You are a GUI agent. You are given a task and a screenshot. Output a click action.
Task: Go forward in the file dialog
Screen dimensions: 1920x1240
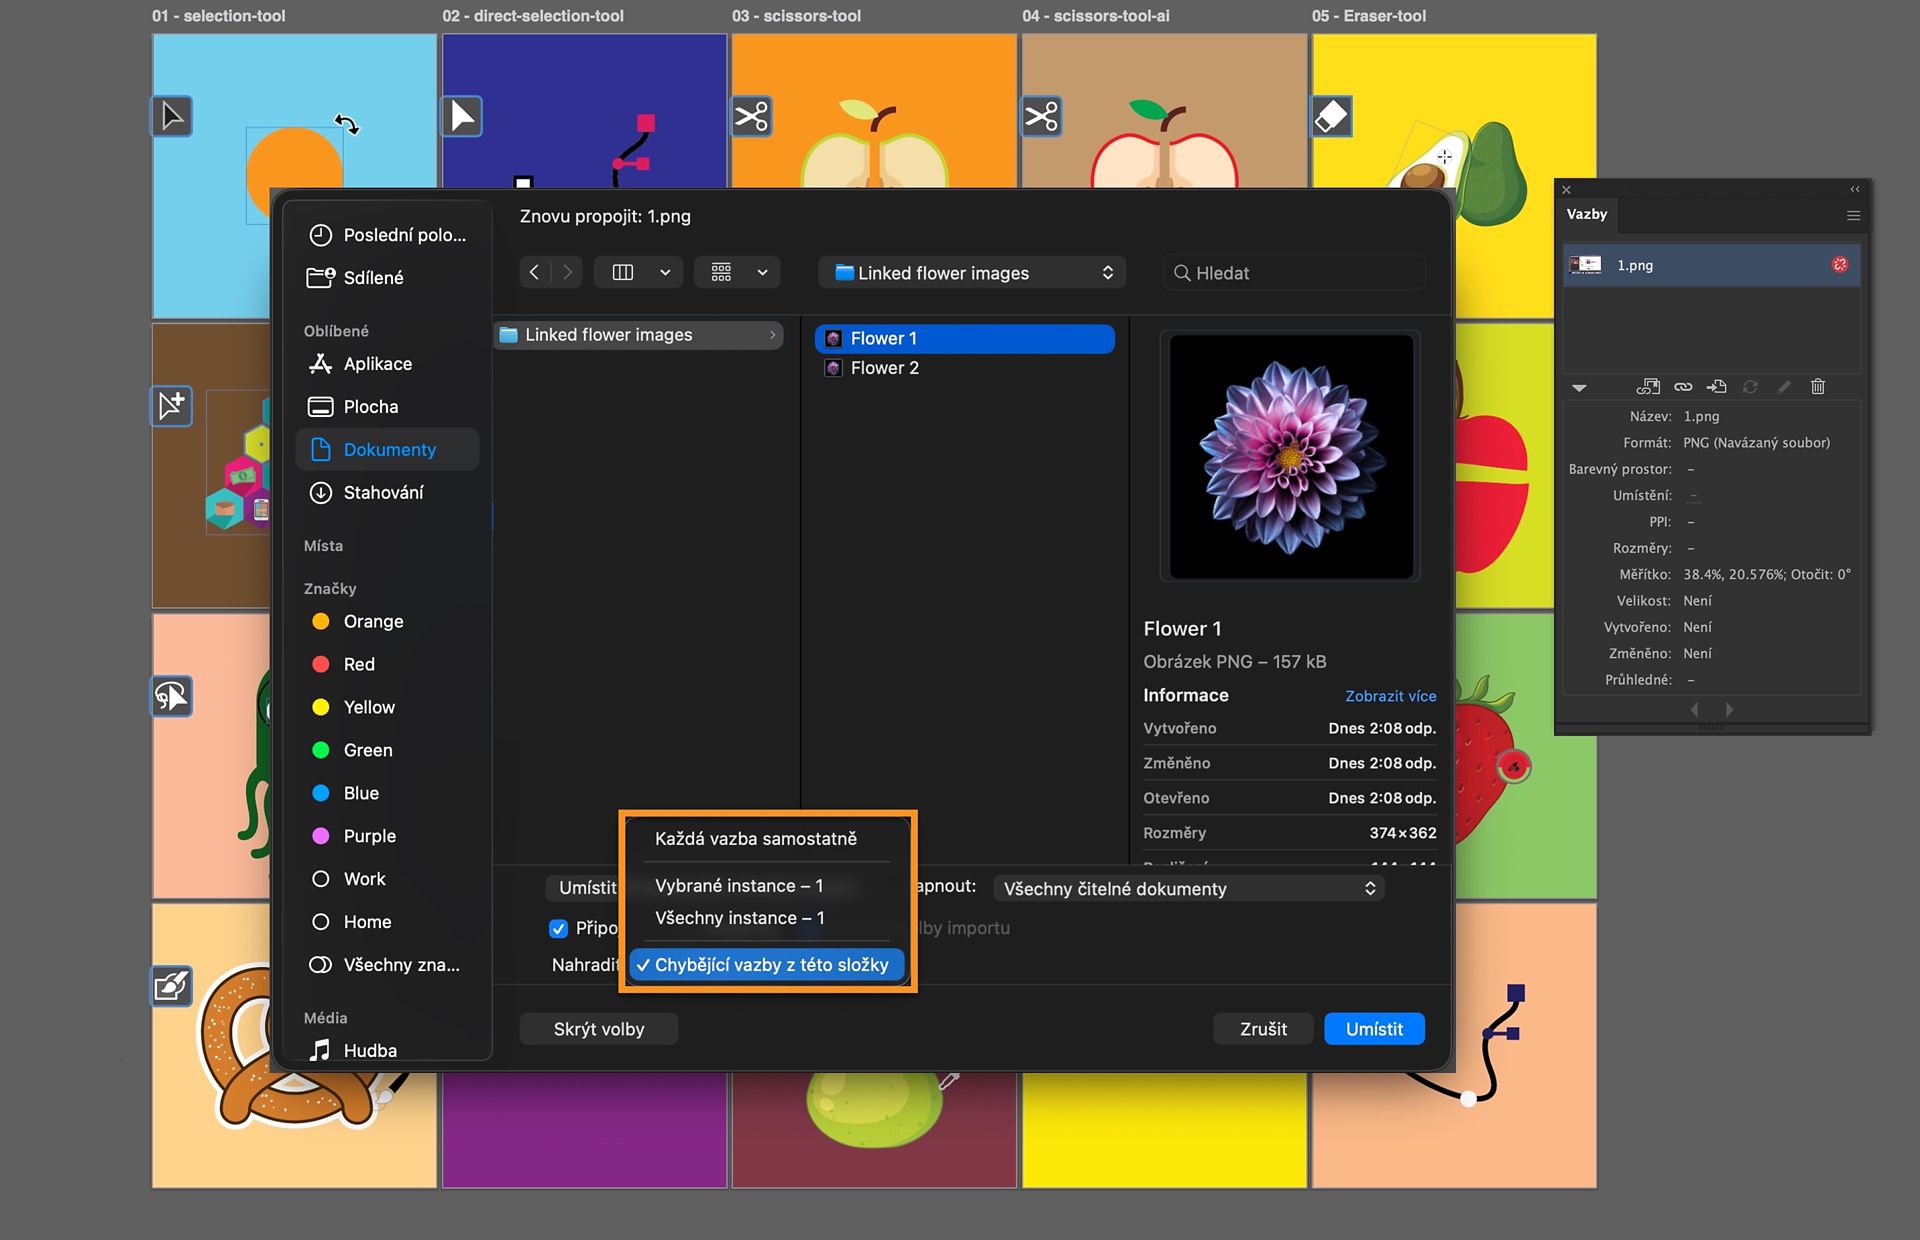(x=567, y=272)
